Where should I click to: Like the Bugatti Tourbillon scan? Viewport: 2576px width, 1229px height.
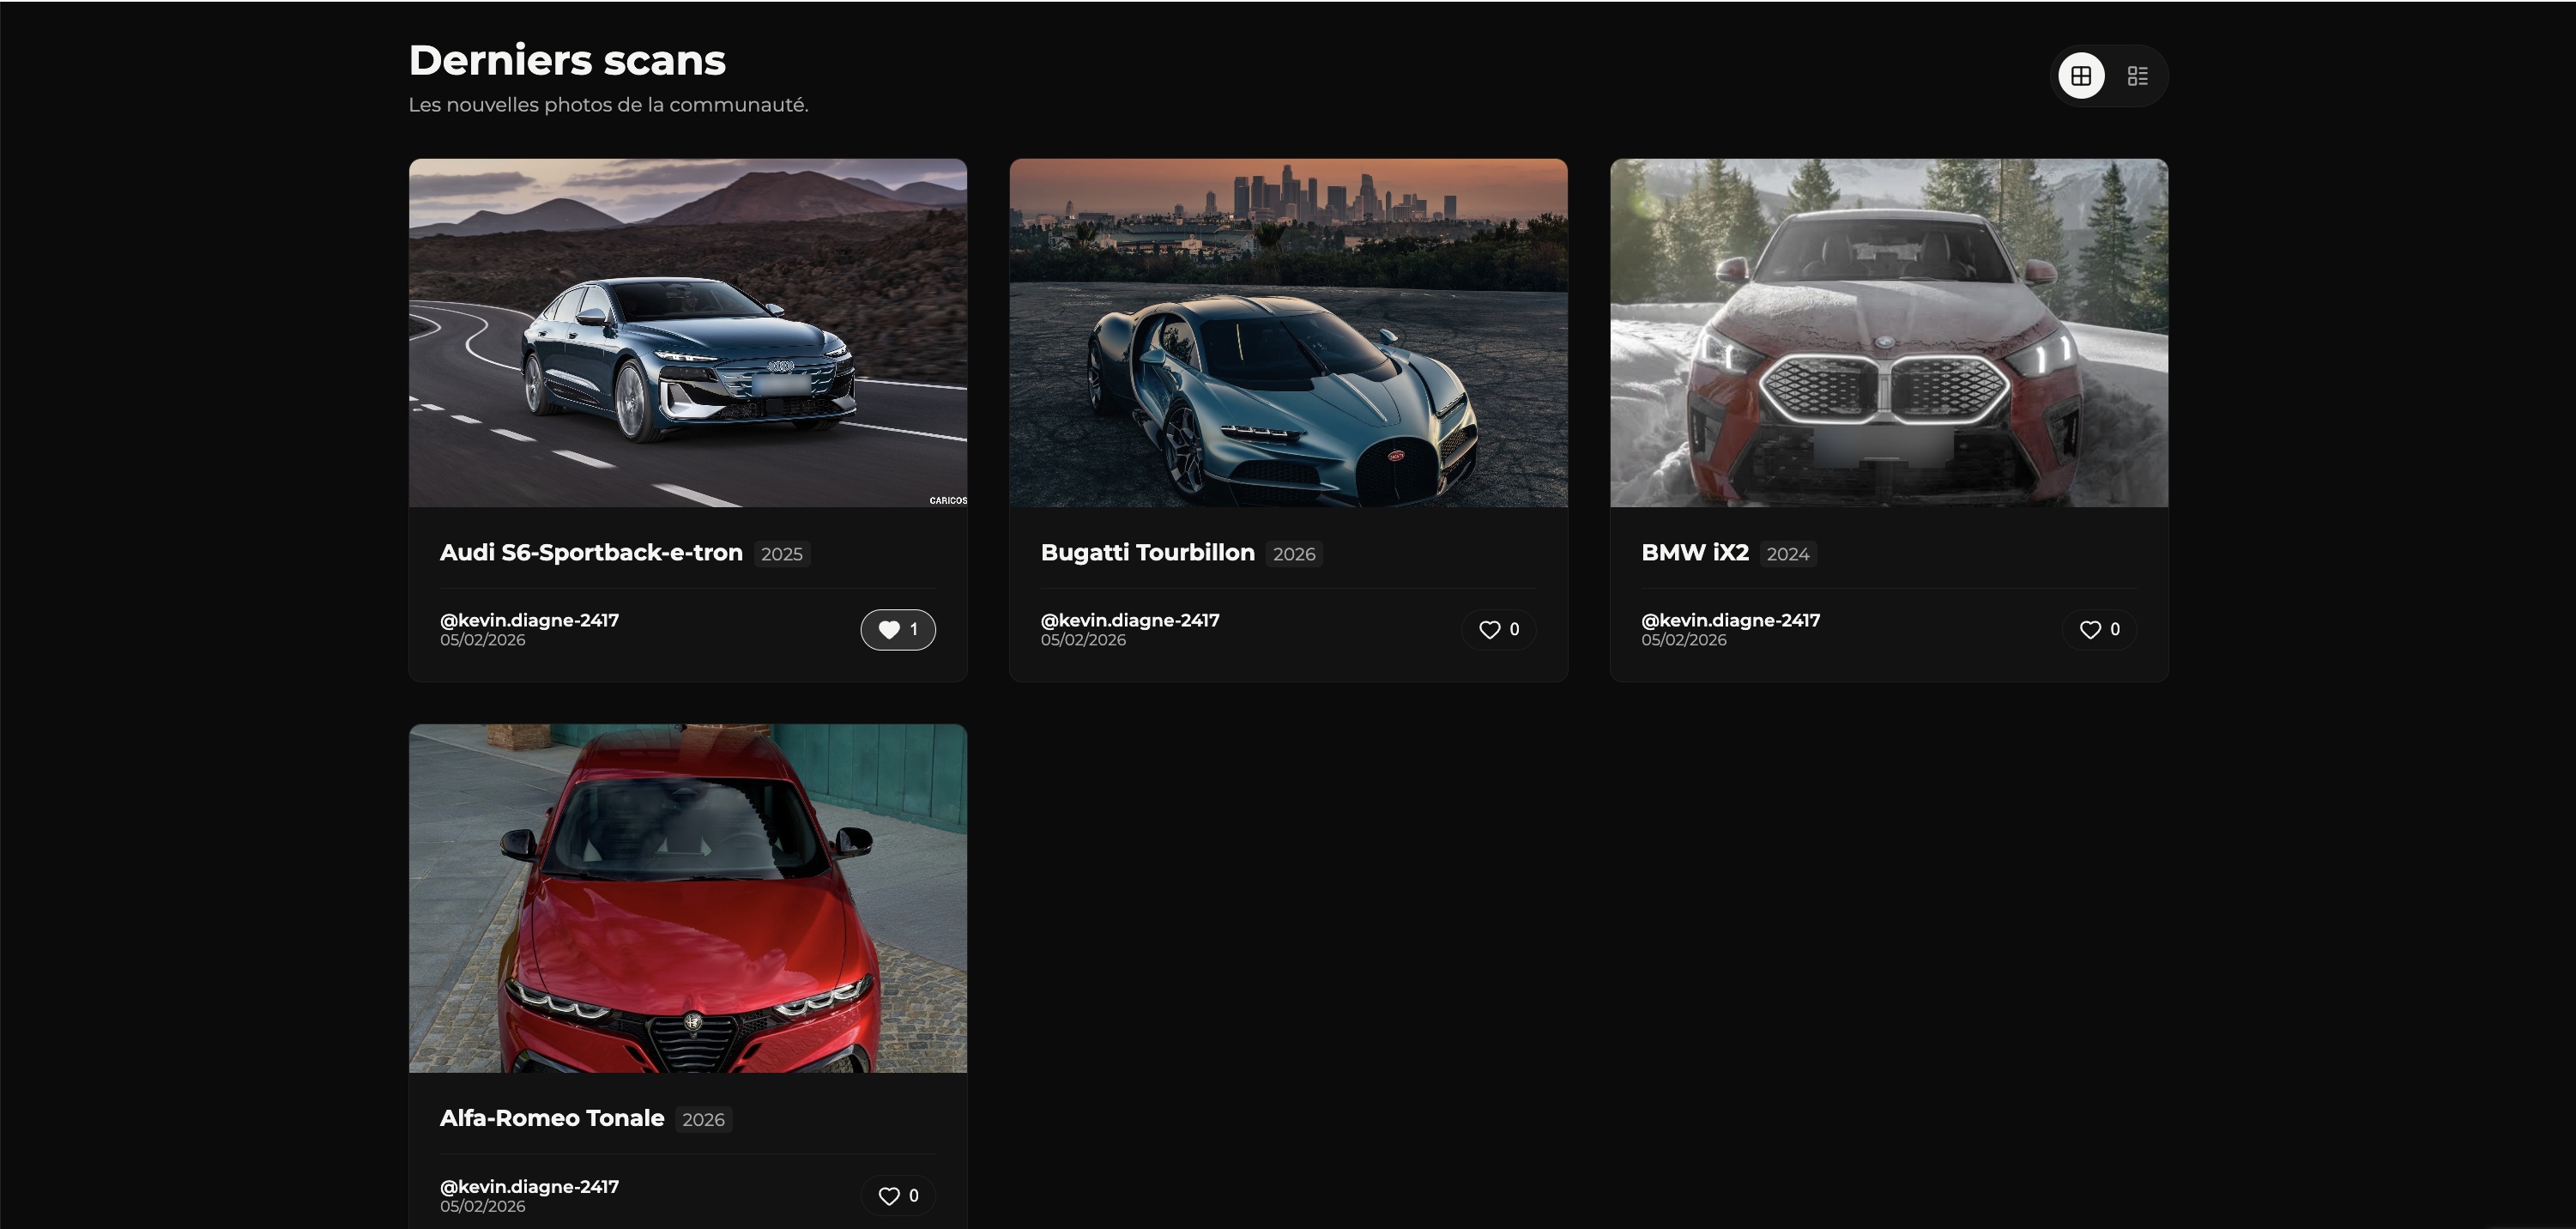click(x=1499, y=630)
